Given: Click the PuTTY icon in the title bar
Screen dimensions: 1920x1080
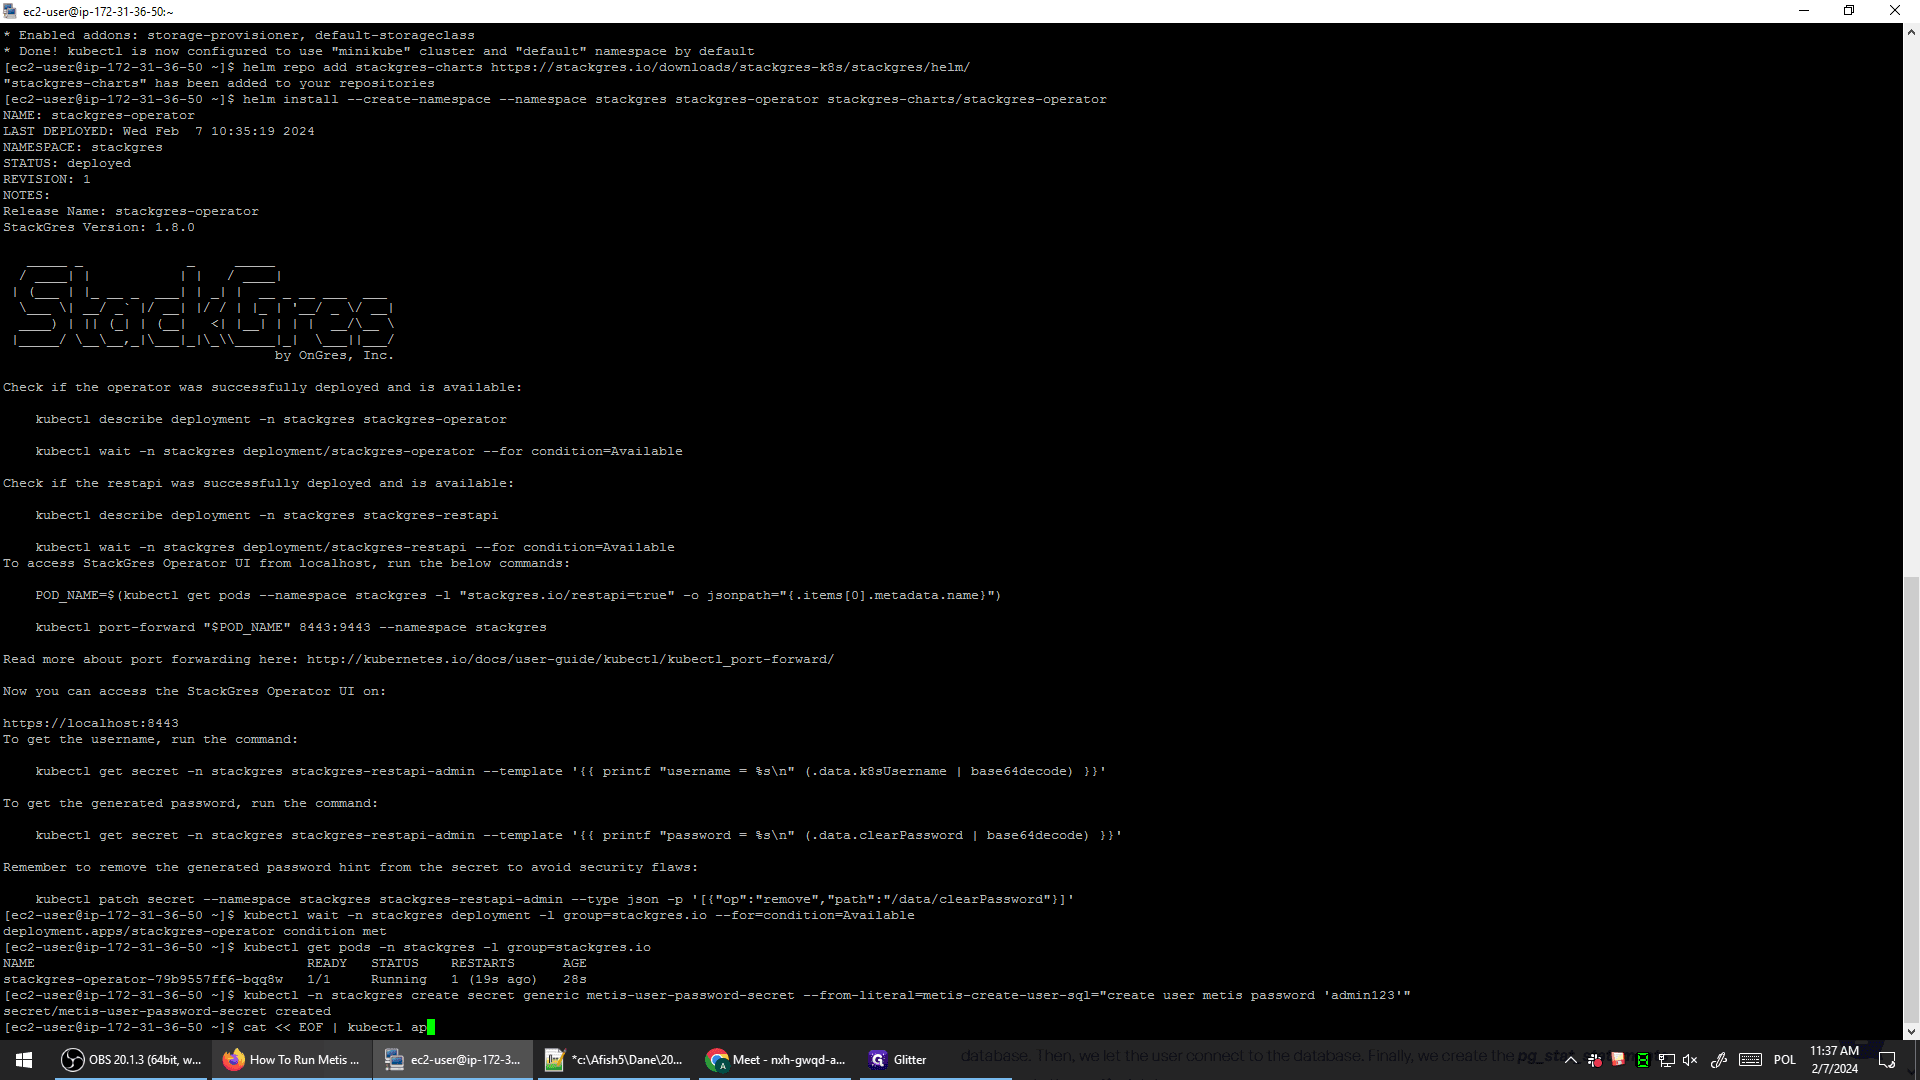Looking at the screenshot, I should point(10,11).
